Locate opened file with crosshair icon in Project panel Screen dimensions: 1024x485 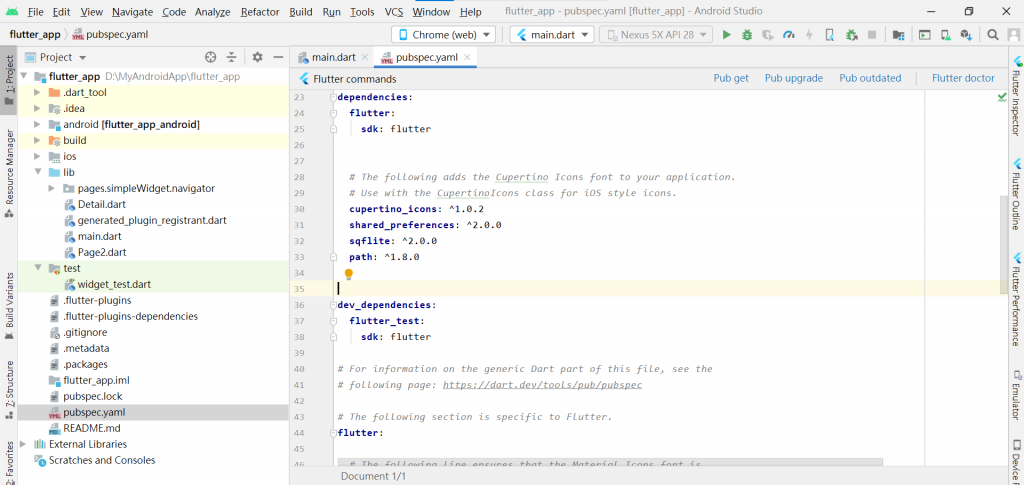(x=210, y=57)
